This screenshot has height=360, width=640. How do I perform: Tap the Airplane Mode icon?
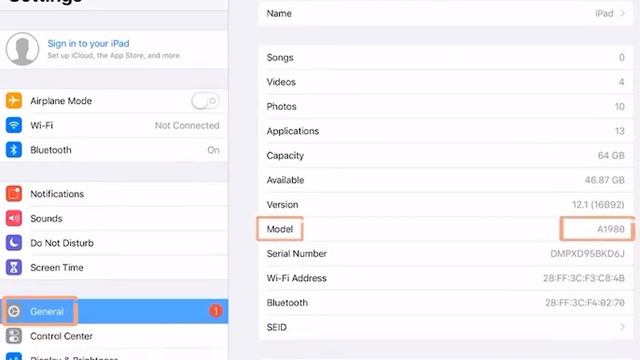coord(14,100)
